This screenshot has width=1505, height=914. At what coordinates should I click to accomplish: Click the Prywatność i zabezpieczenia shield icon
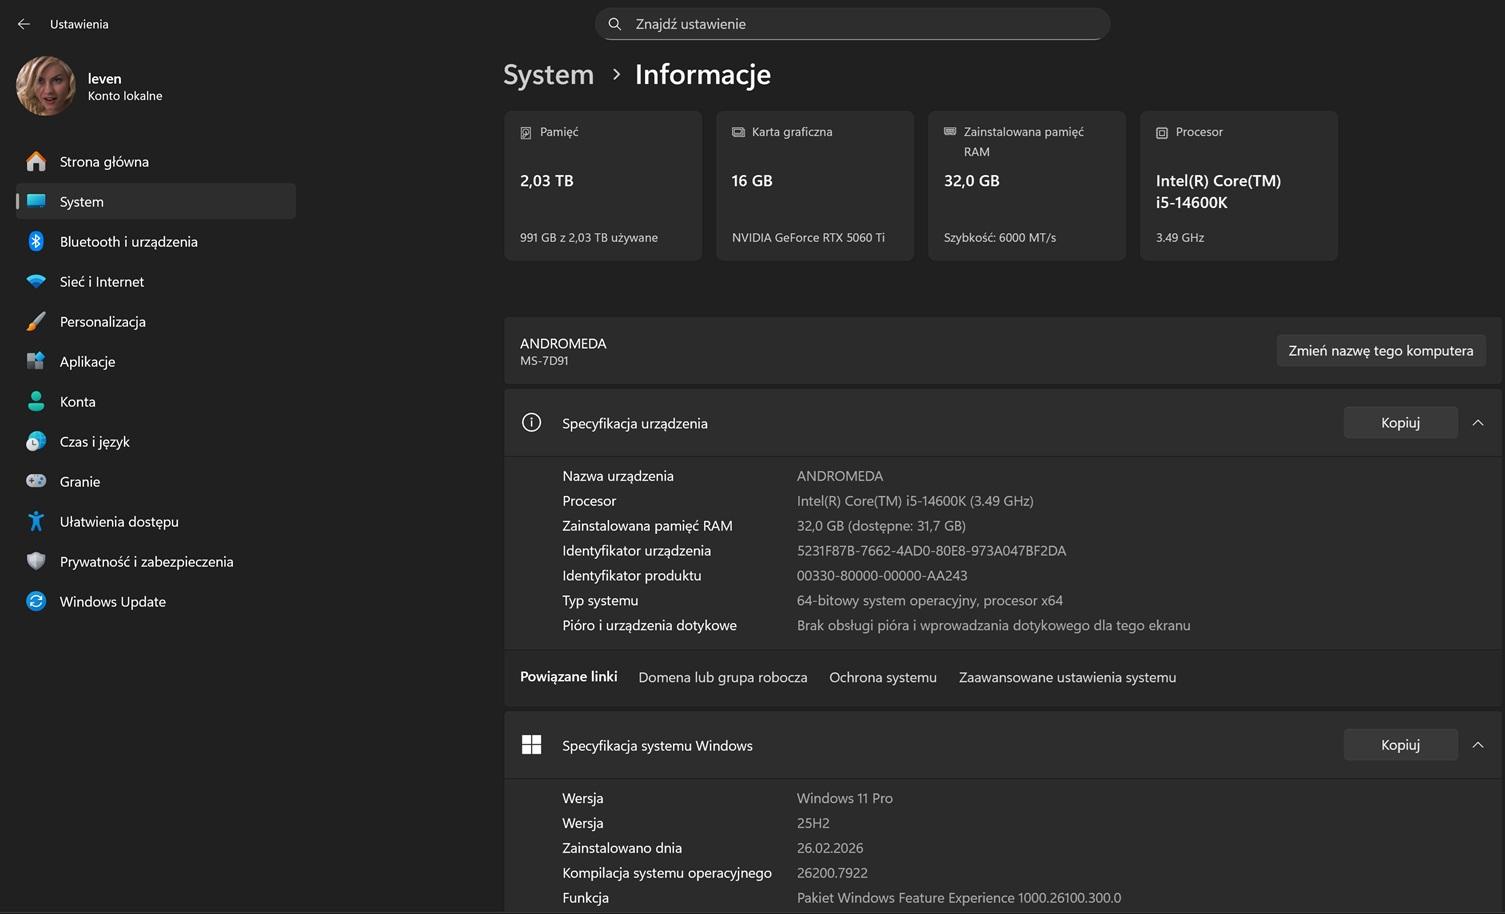click(36, 562)
